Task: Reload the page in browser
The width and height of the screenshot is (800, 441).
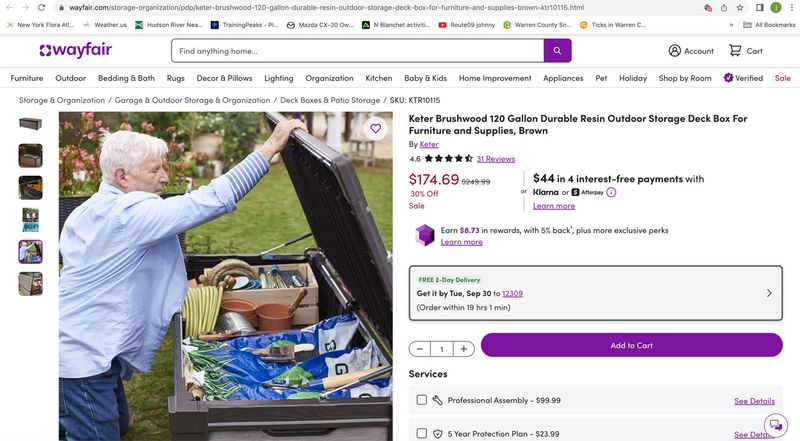Action: [x=41, y=7]
